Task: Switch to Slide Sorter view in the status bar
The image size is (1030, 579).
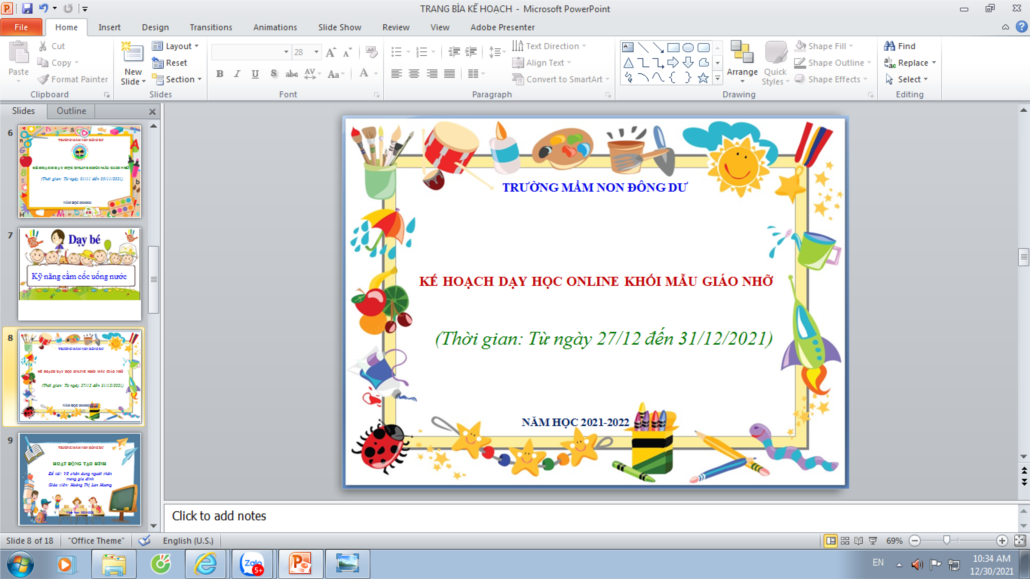Action: click(846, 541)
